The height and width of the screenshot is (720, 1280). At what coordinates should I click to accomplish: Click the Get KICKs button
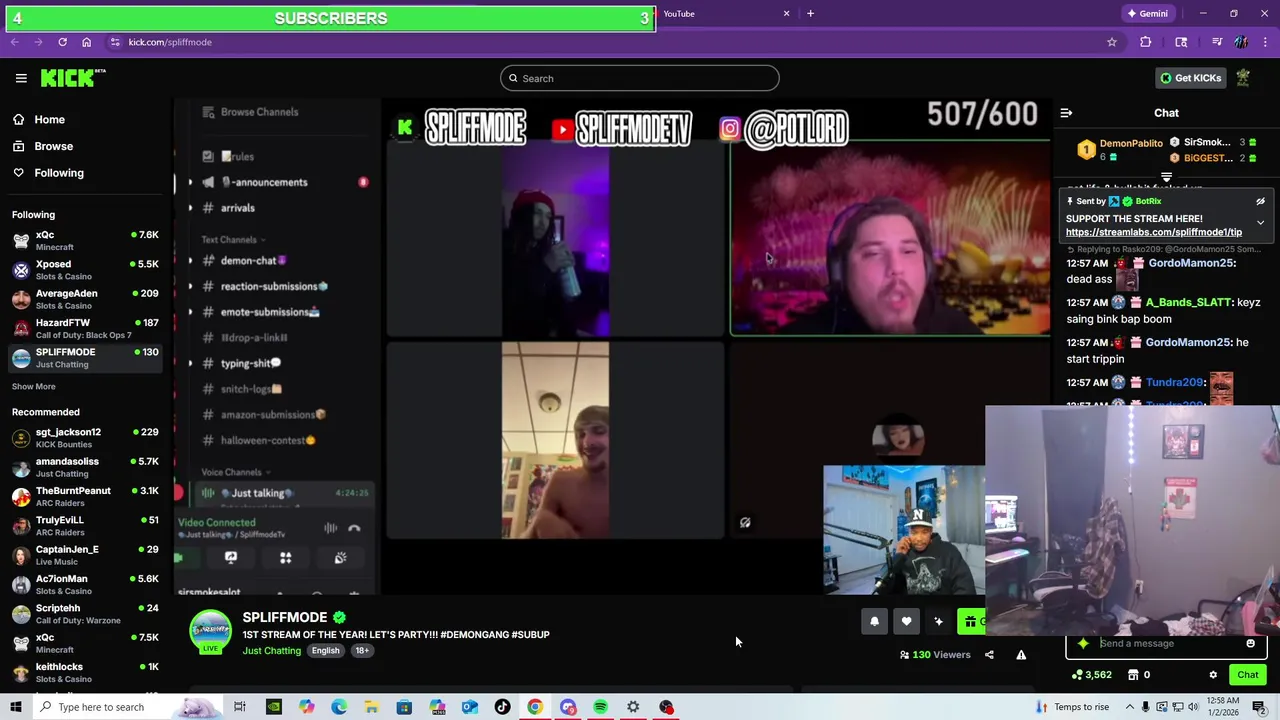point(1190,78)
